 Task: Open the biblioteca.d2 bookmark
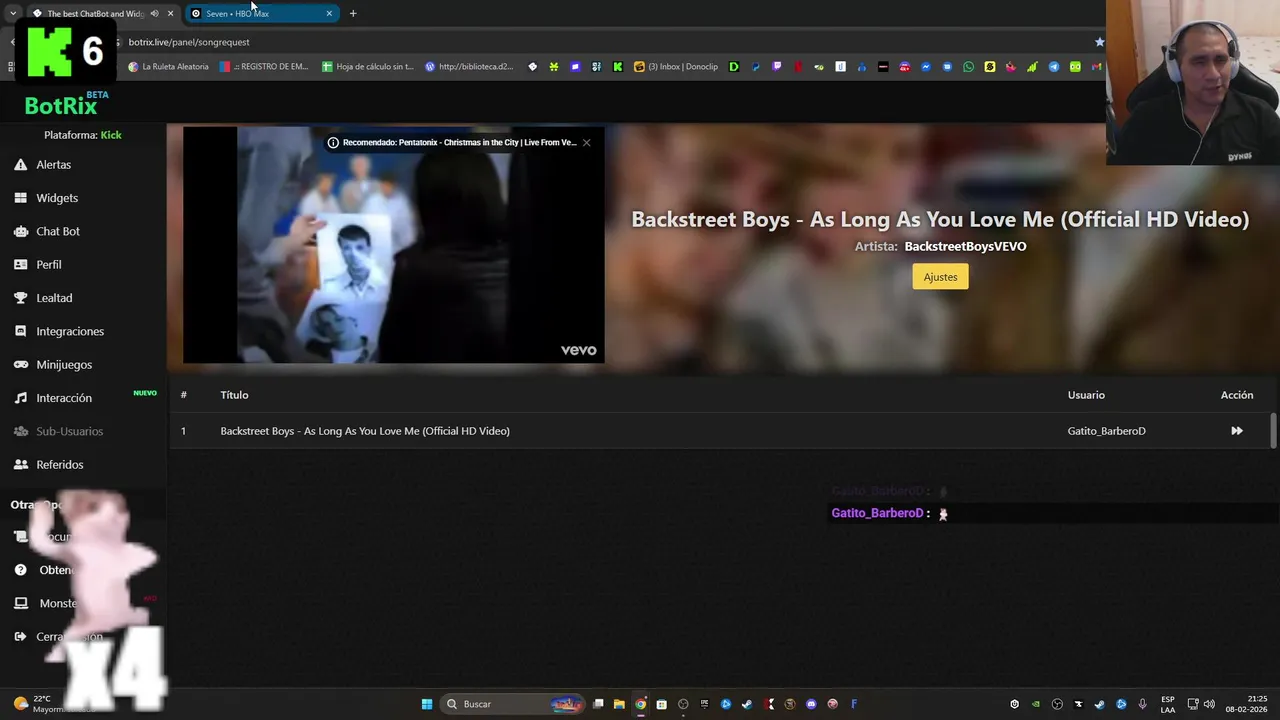click(x=469, y=67)
